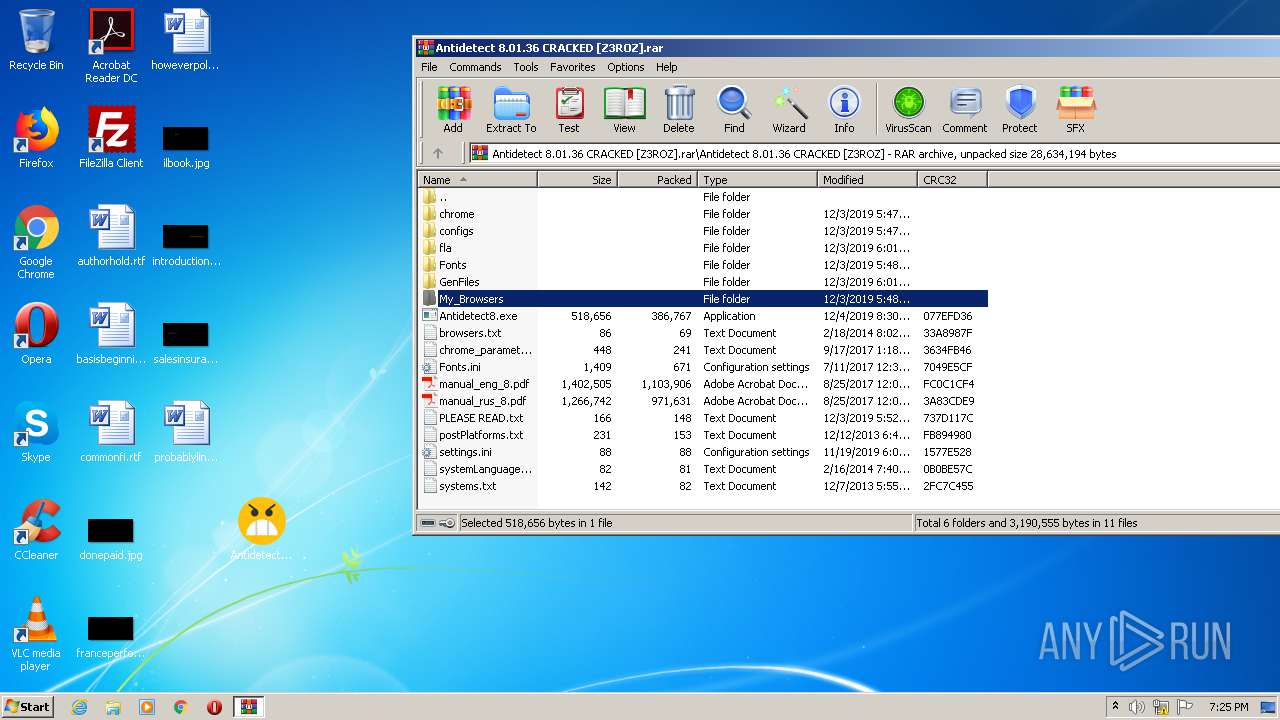
Task: Click the WinRAR taskbar button
Action: click(x=248, y=707)
